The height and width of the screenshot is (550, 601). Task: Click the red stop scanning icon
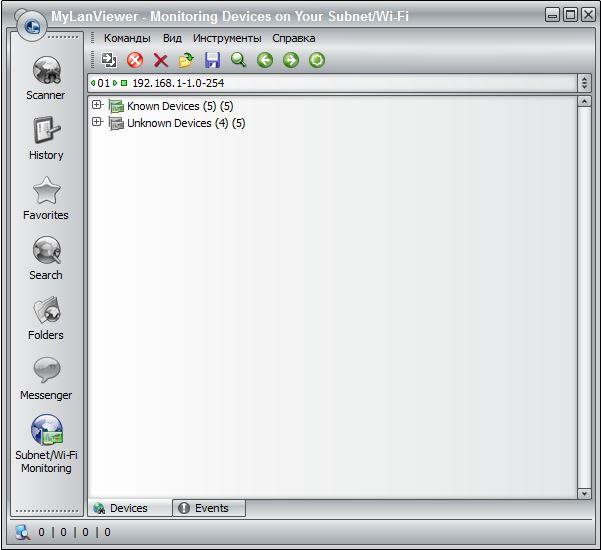click(135, 60)
